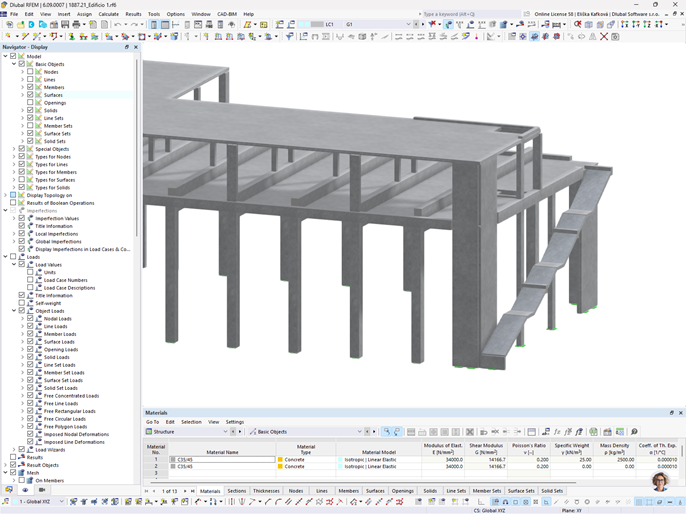Click the keyword search input field
The width and height of the screenshot is (686, 514).
[466, 14]
